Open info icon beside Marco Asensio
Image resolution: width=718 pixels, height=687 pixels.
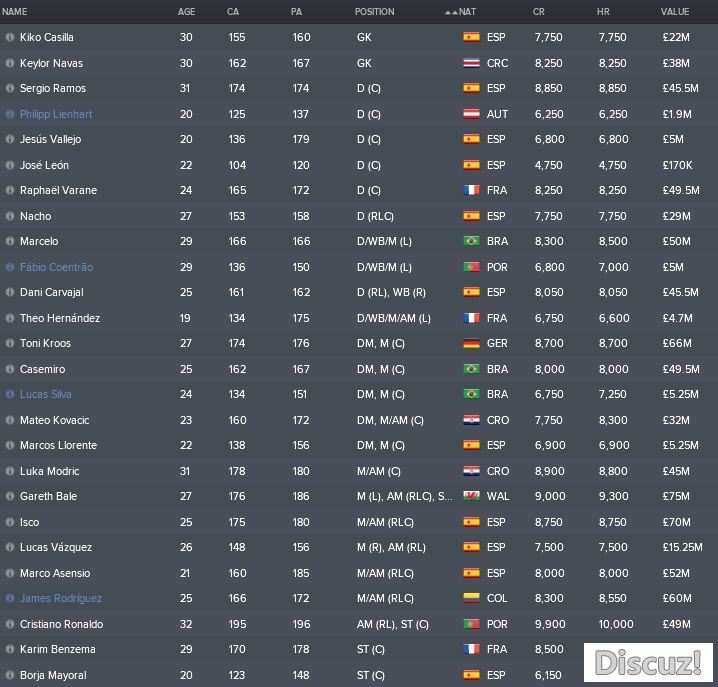[x=10, y=573]
